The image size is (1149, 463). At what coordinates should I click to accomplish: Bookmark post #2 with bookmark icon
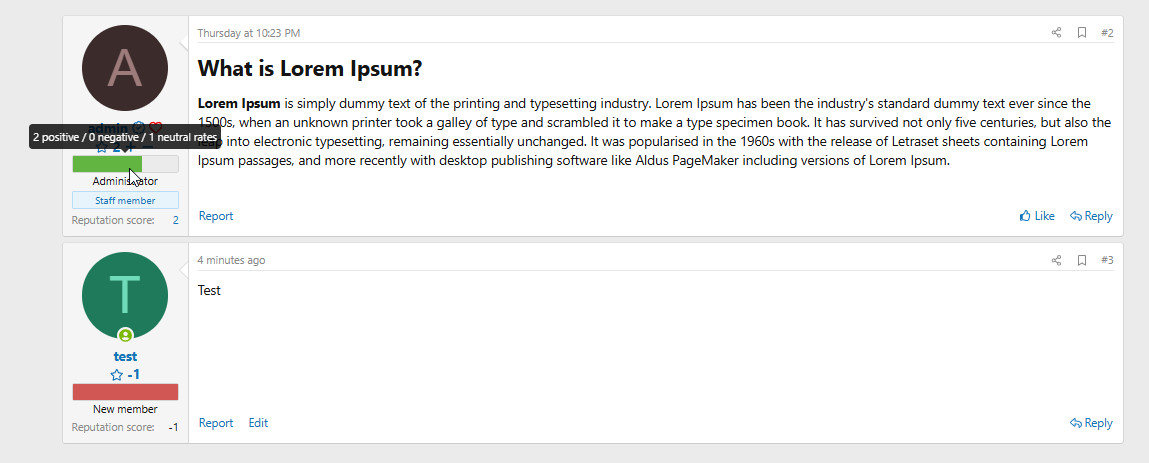pos(1082,32)
